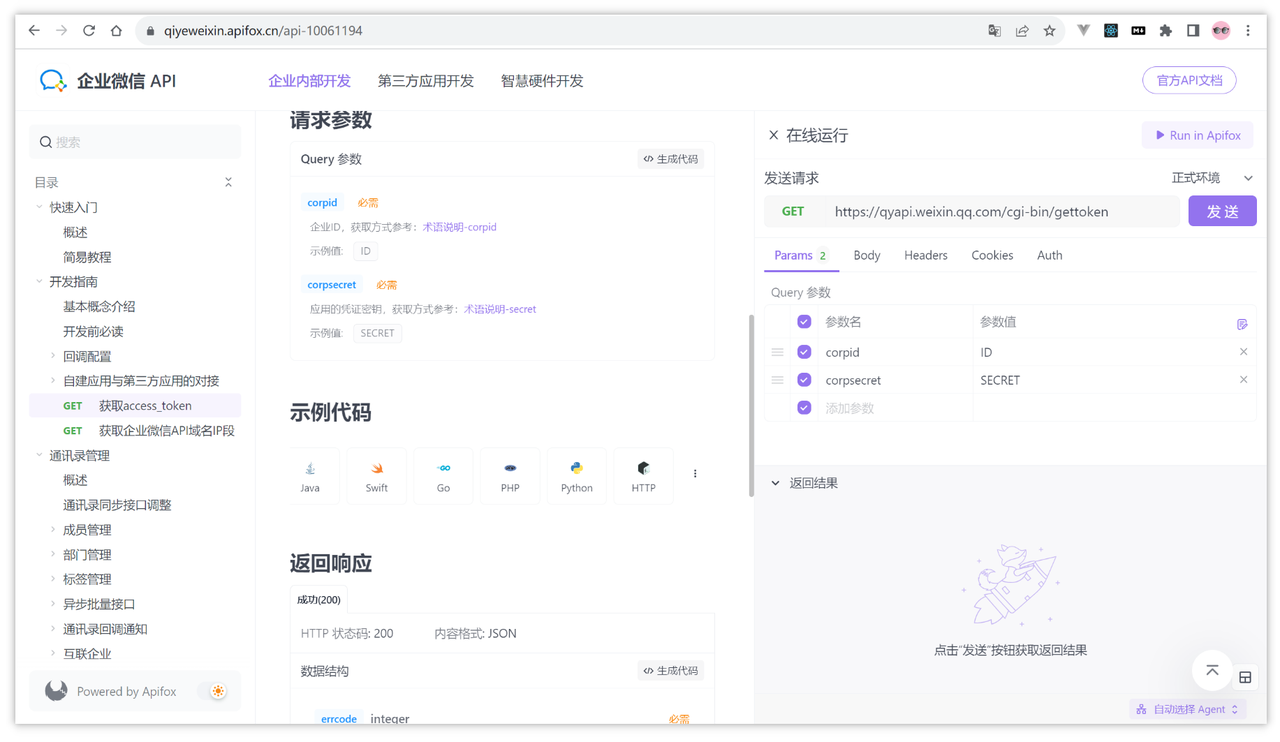Select the Python code sample icon

point(576,476)
